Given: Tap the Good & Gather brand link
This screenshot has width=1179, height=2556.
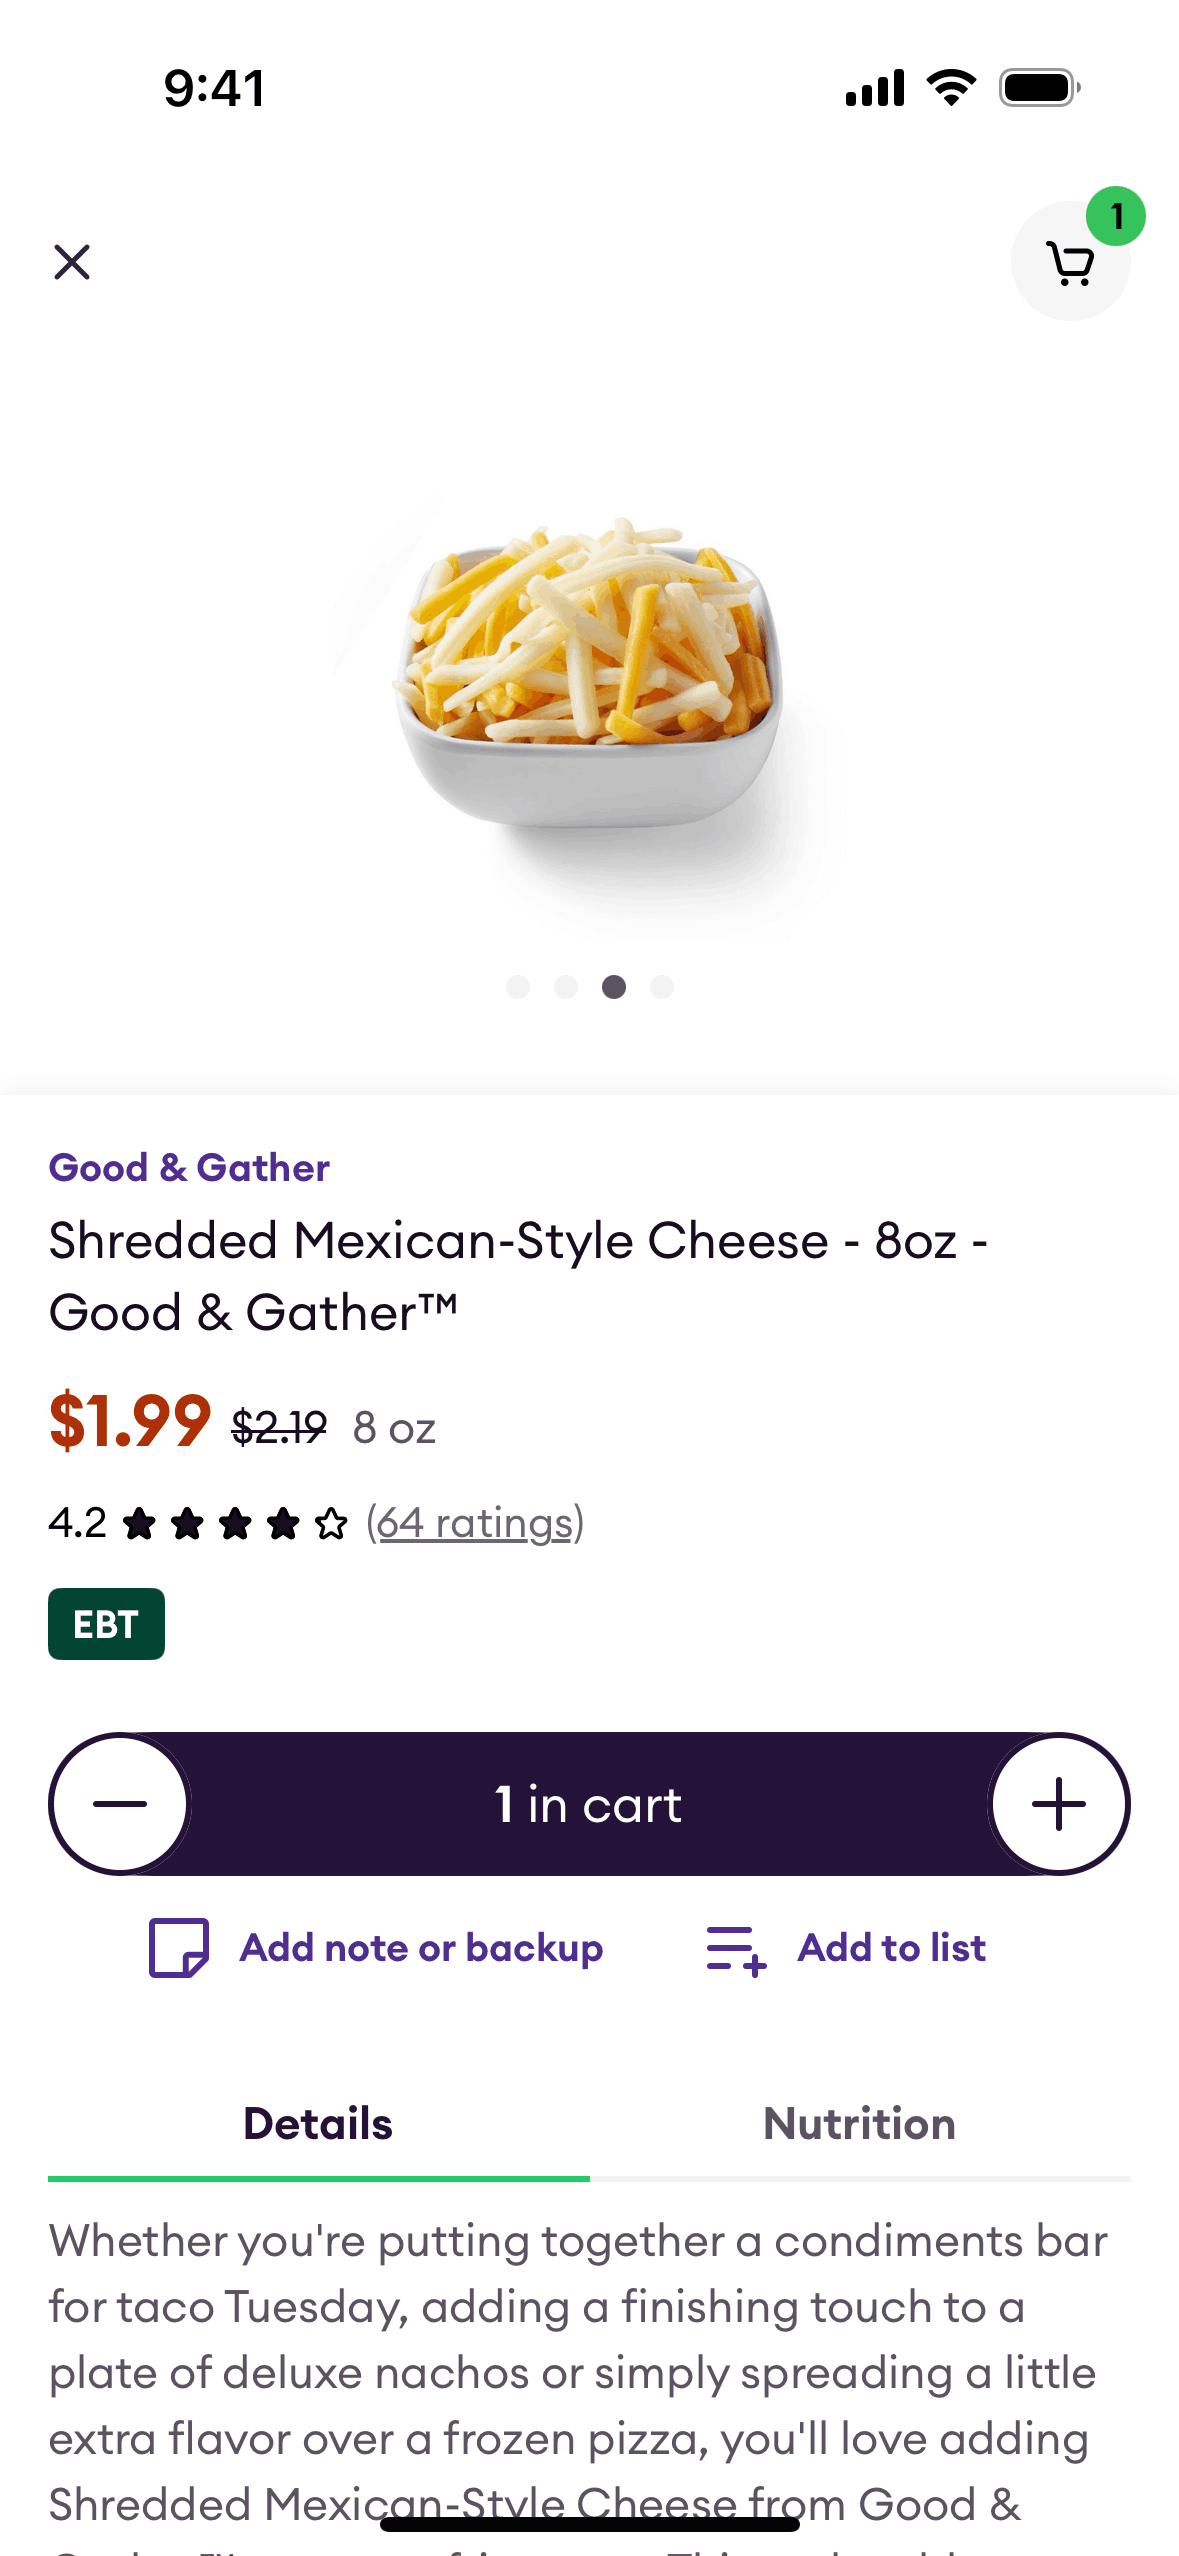Looking at the screenshot, I should coord(189,1167).
